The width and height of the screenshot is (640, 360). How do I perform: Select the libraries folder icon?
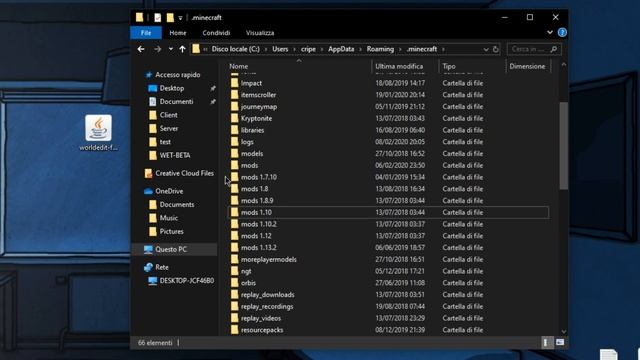click(x=234, y=130)
